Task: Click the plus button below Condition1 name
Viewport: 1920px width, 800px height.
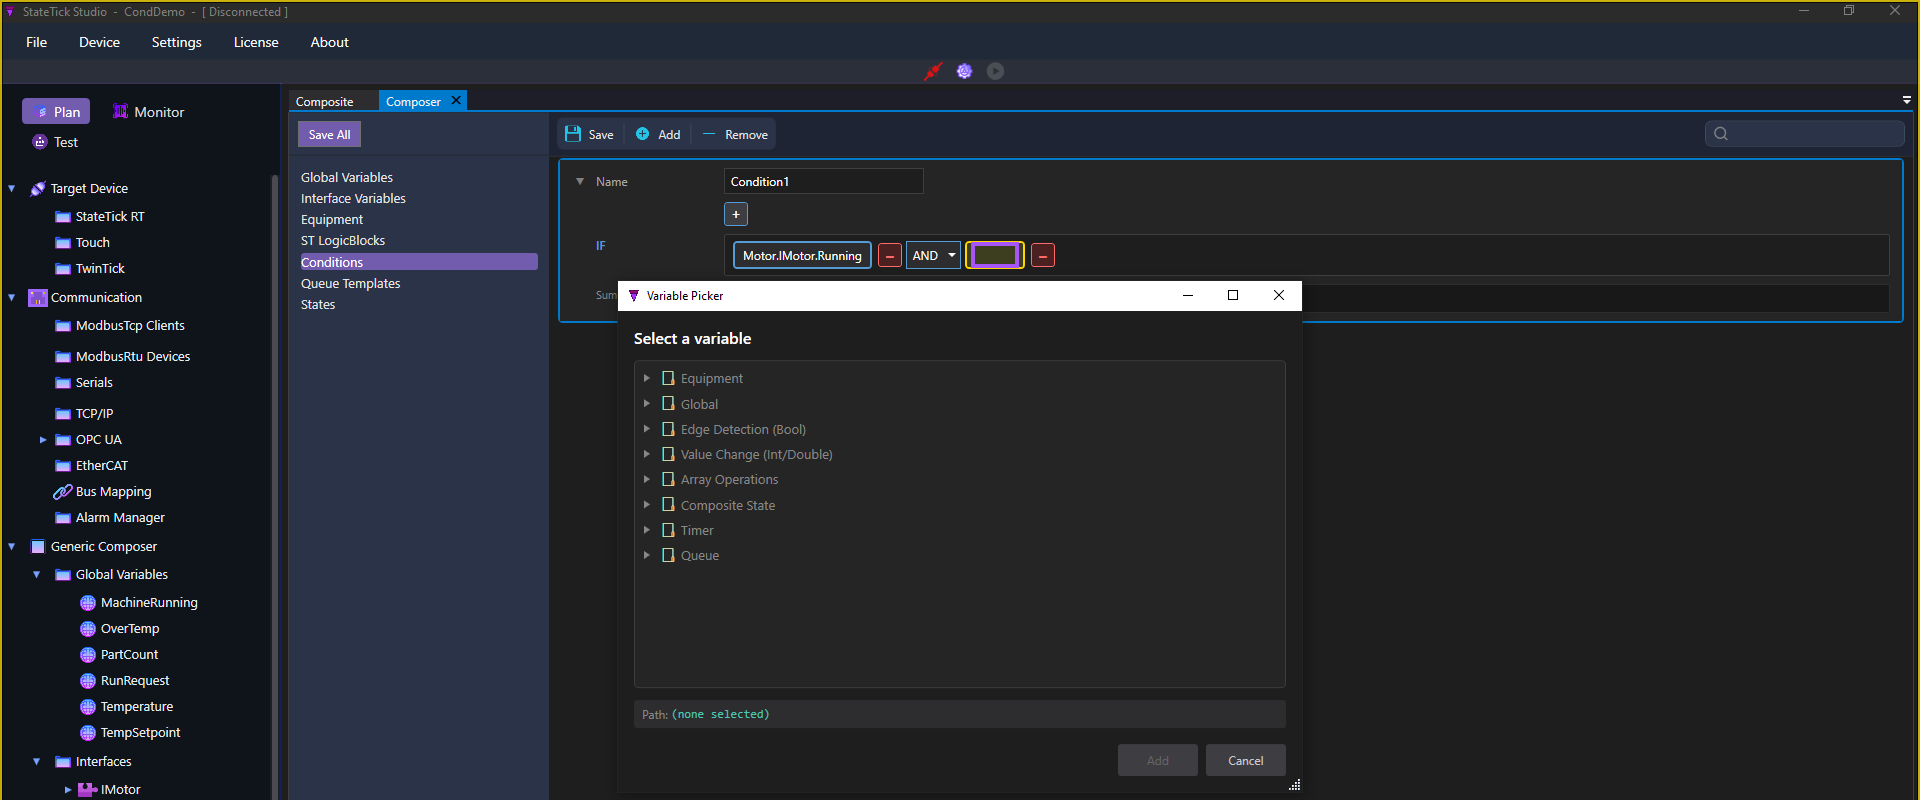Action: [736, 214]
